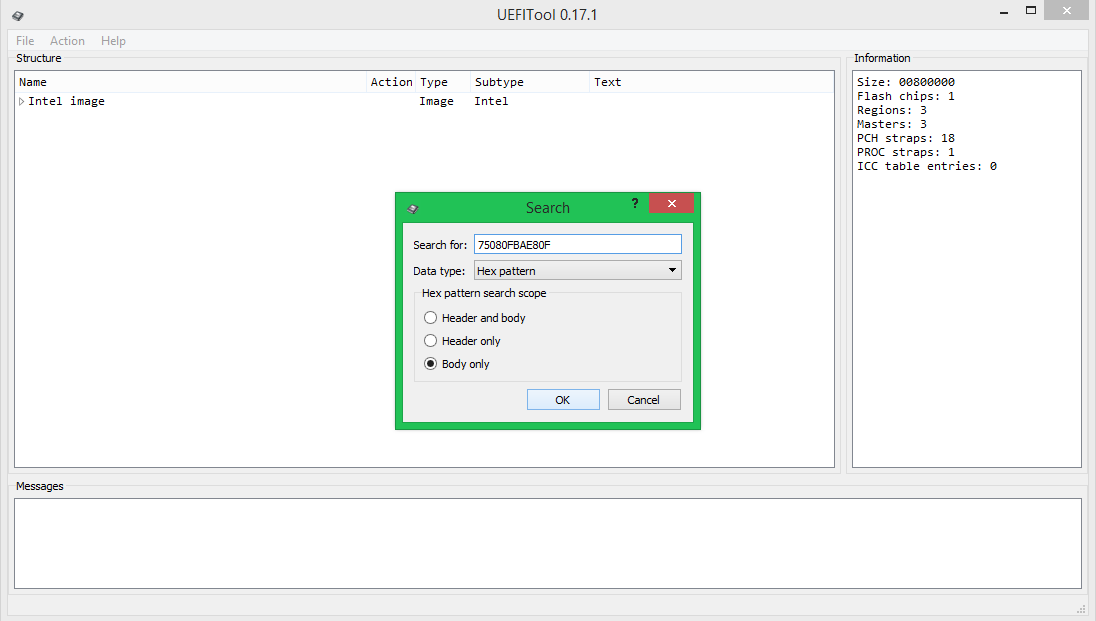The image size is (1096, 621).
Task: Click the Messages list area
Action: coord(547,543)
